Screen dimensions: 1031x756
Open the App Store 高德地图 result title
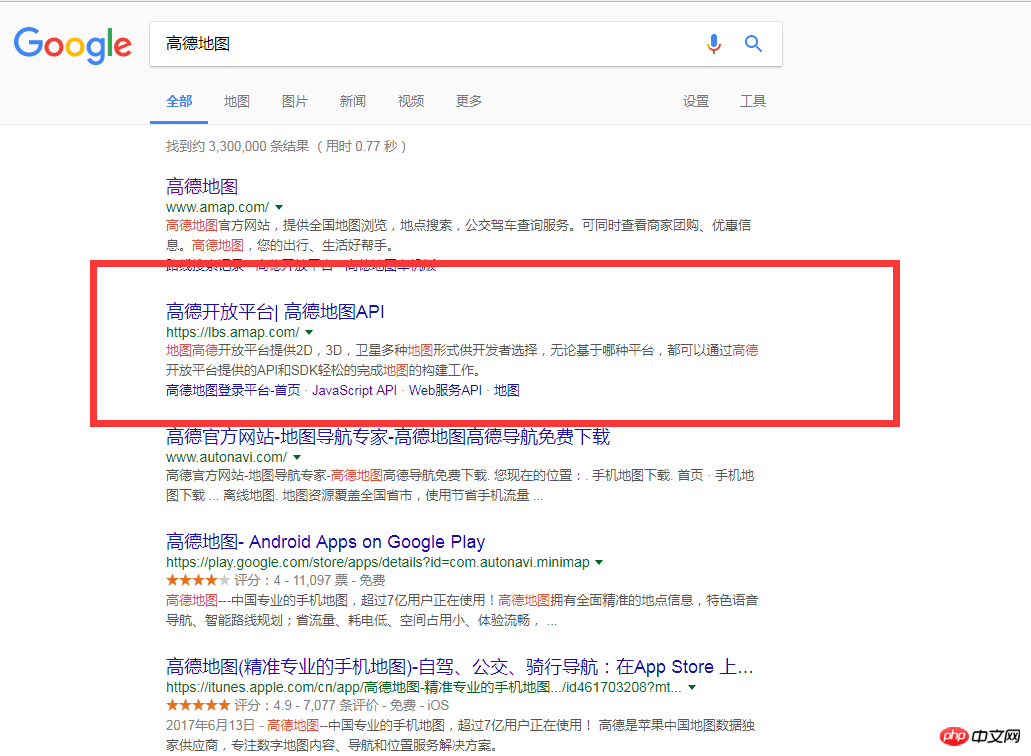tap(460, 667)
